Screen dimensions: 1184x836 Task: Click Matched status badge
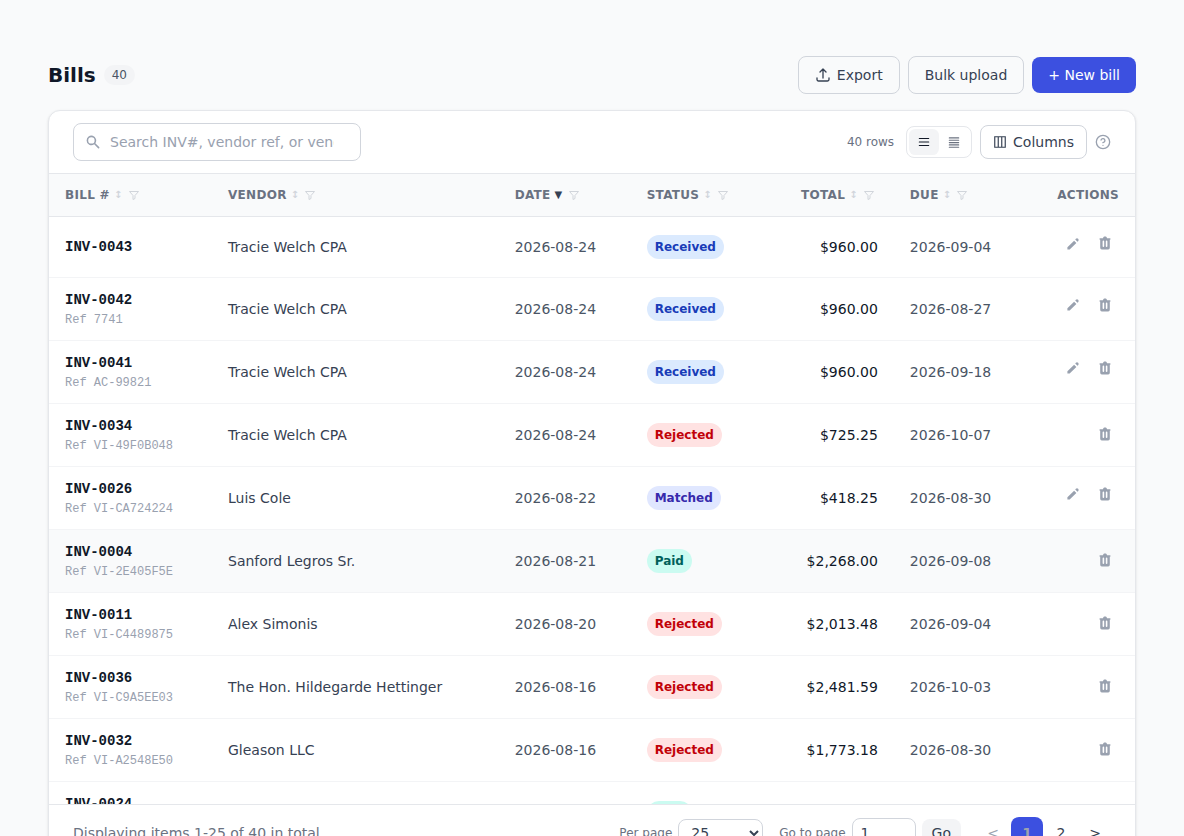coord(683,498)
